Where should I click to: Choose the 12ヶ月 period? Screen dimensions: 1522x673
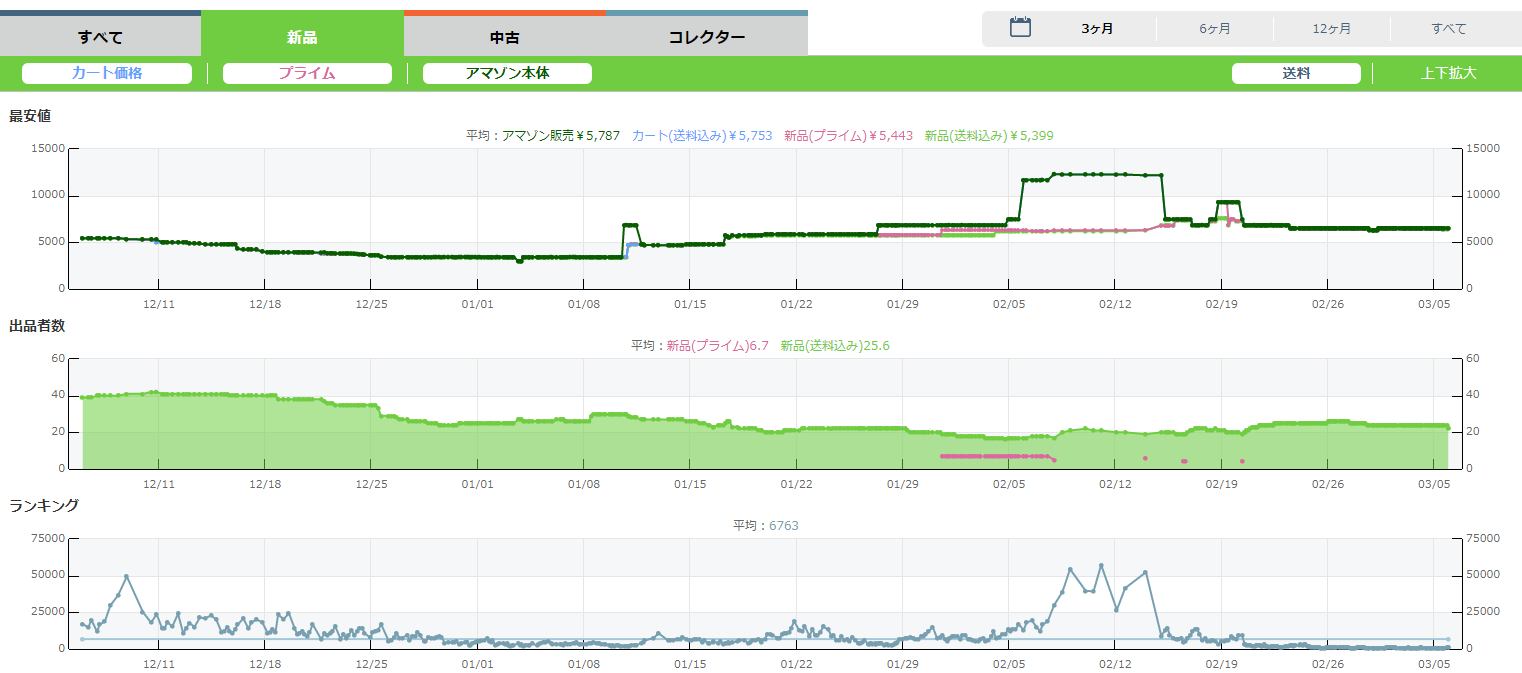tap(1332, 29)
